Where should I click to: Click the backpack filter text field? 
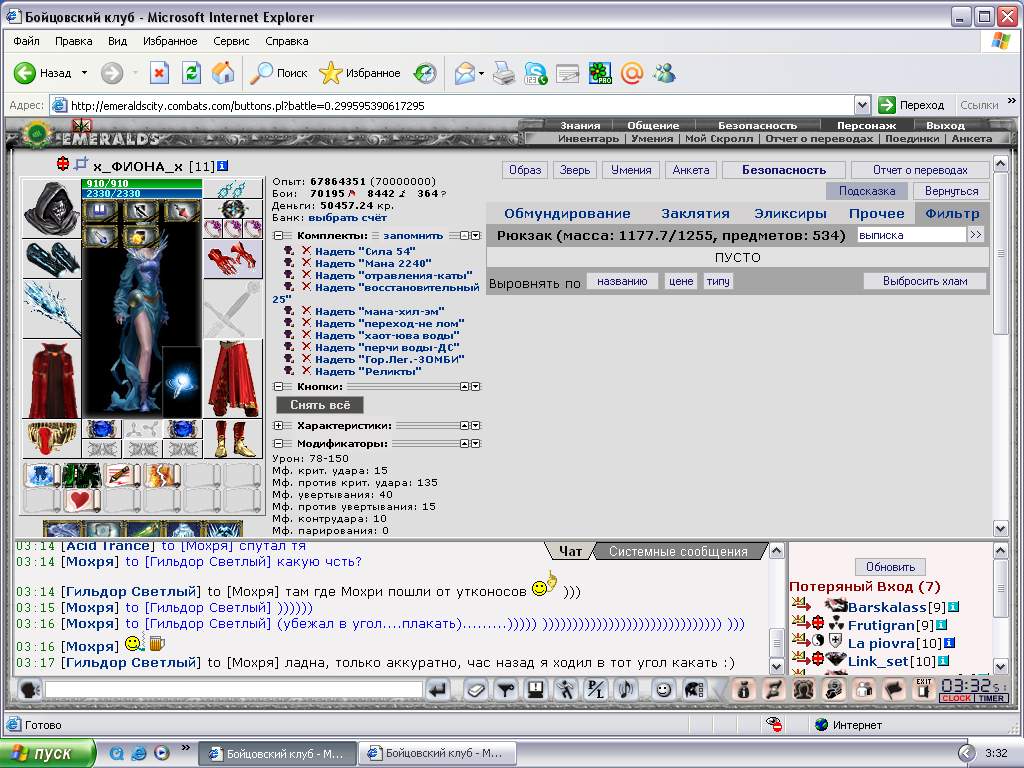(x=912, y=235)
